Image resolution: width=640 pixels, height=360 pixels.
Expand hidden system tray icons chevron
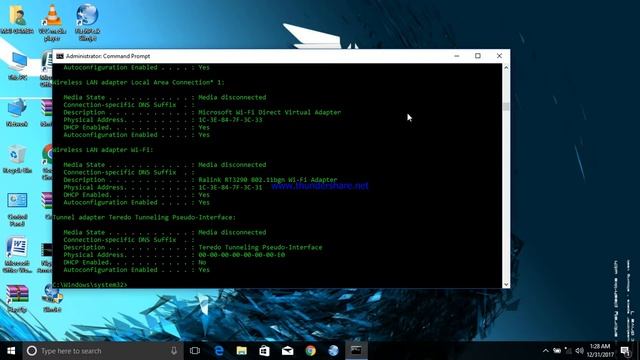546,351
